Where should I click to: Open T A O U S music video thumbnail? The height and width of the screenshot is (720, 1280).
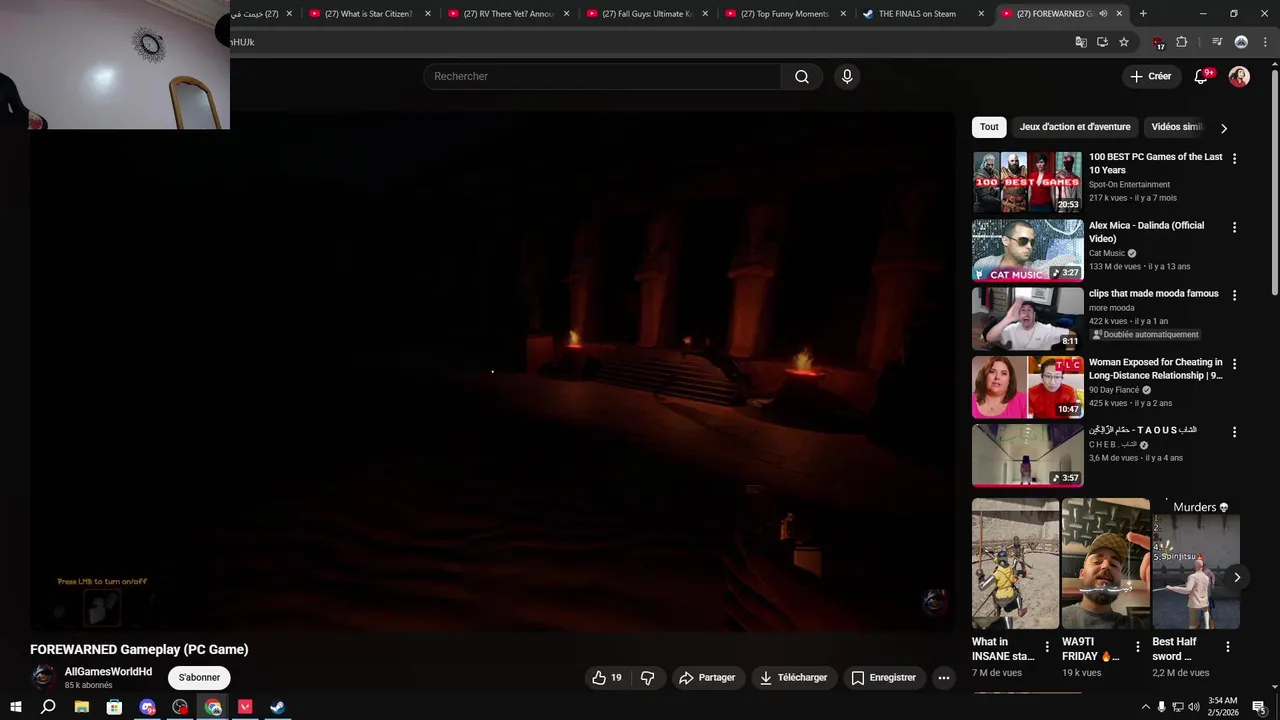(1028, 455)
